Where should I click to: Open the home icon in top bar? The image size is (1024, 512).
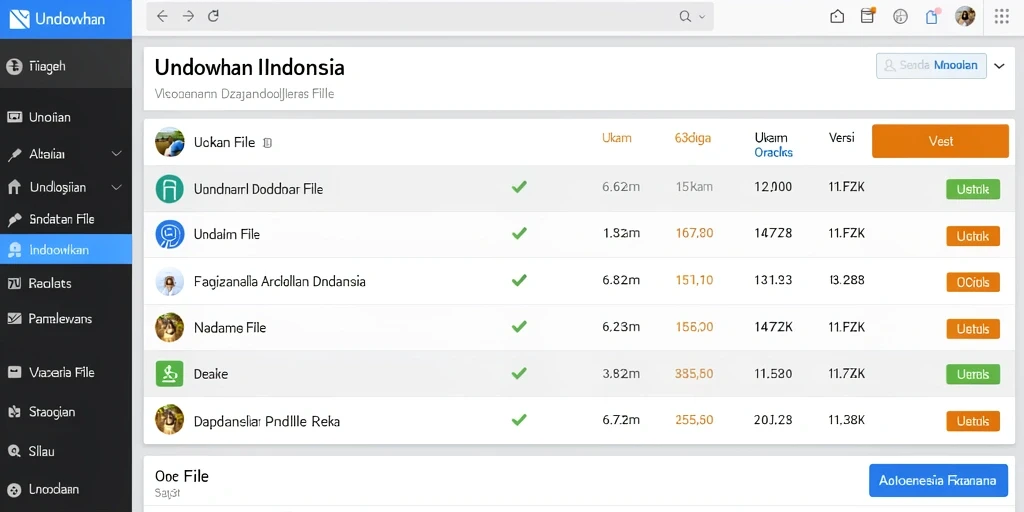(837, 17)
